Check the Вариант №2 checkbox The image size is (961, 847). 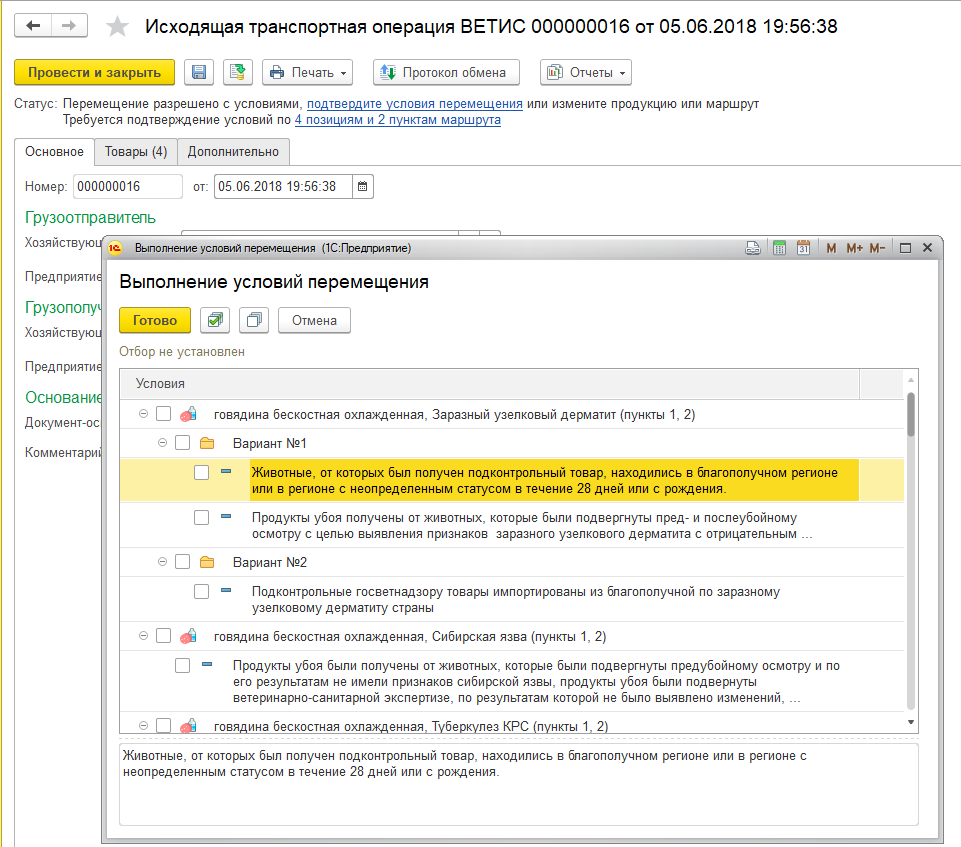182,562
